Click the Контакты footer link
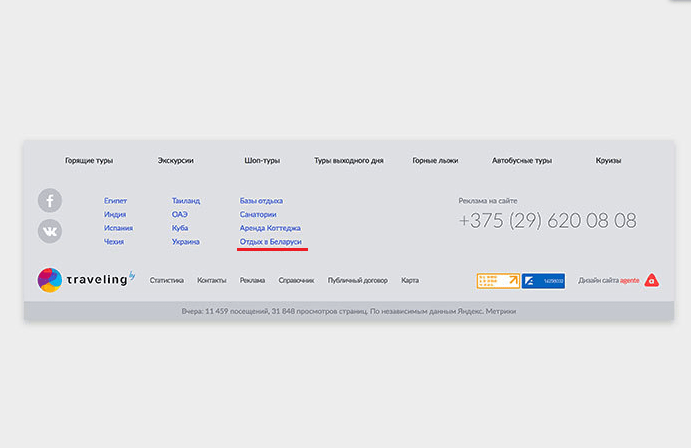The height and width of the screenshot is (448, 691). [212, 281]
